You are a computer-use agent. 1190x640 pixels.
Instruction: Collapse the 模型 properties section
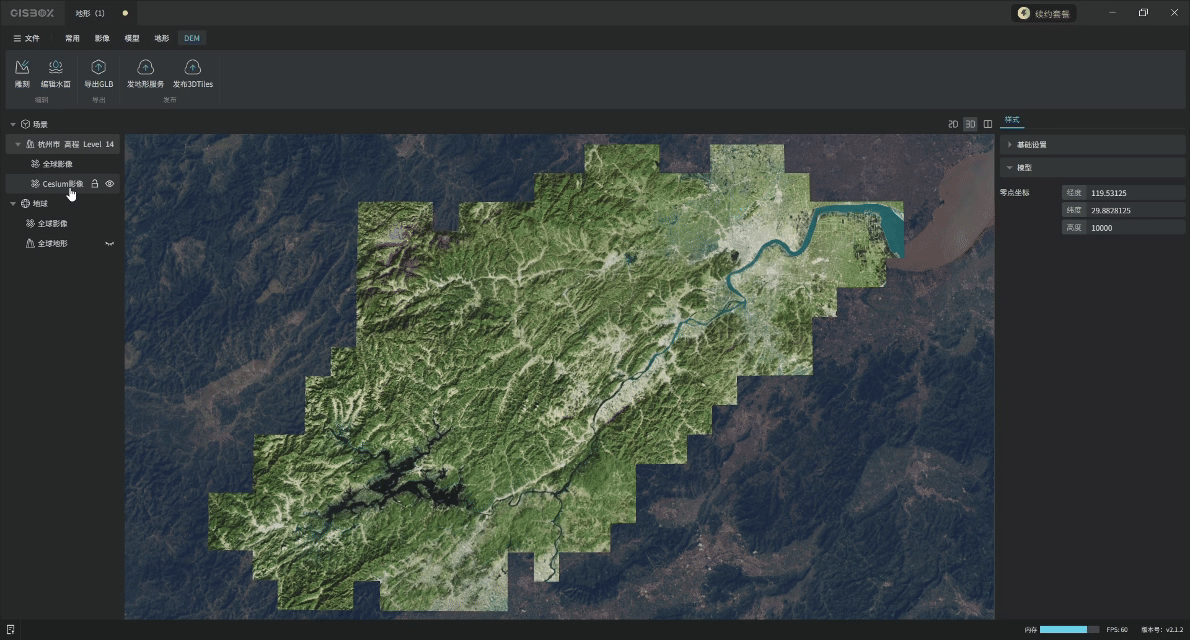tap(1010, 168)
